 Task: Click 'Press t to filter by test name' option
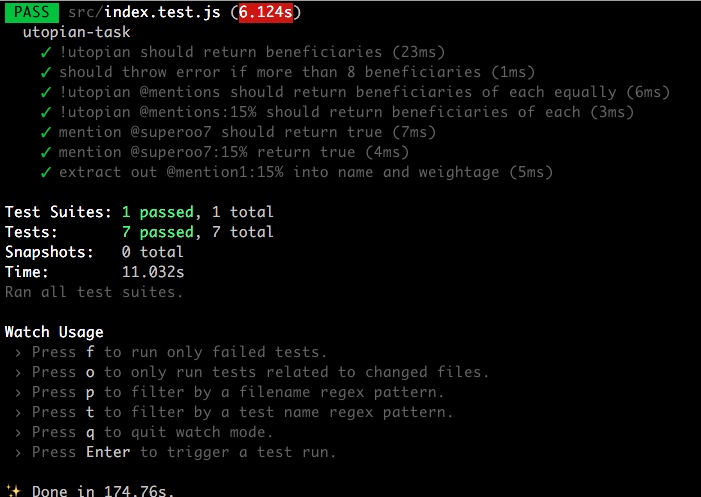(x=242, y=412)
